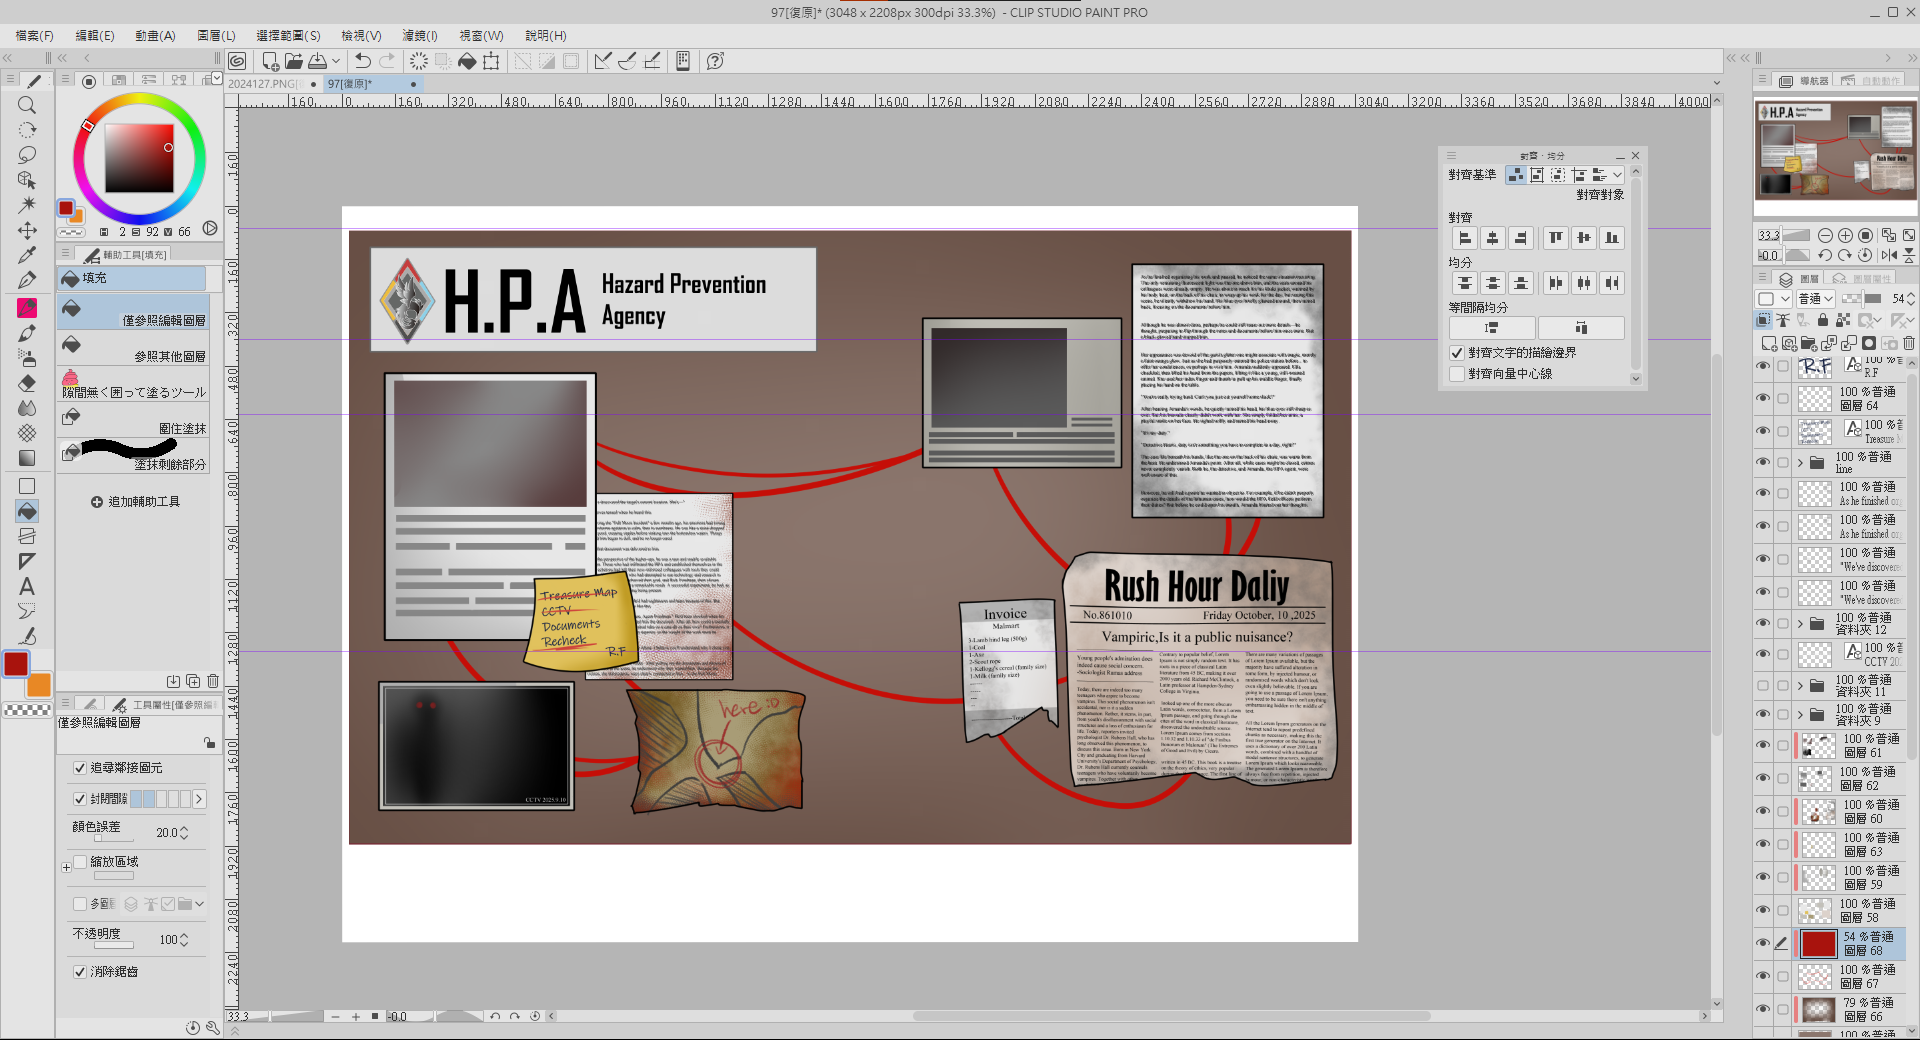Select the Eyedropper tool in the toolbox
The width and height of the screenshot is (1920, 1040).
tap(27, 255)
